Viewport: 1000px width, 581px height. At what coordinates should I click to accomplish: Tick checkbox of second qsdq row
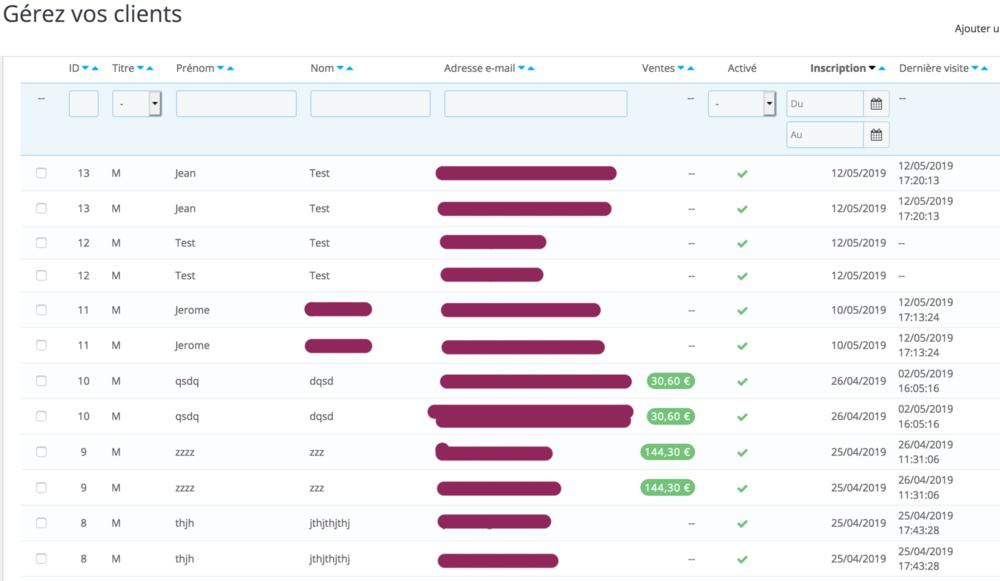(x=41, y=416)
